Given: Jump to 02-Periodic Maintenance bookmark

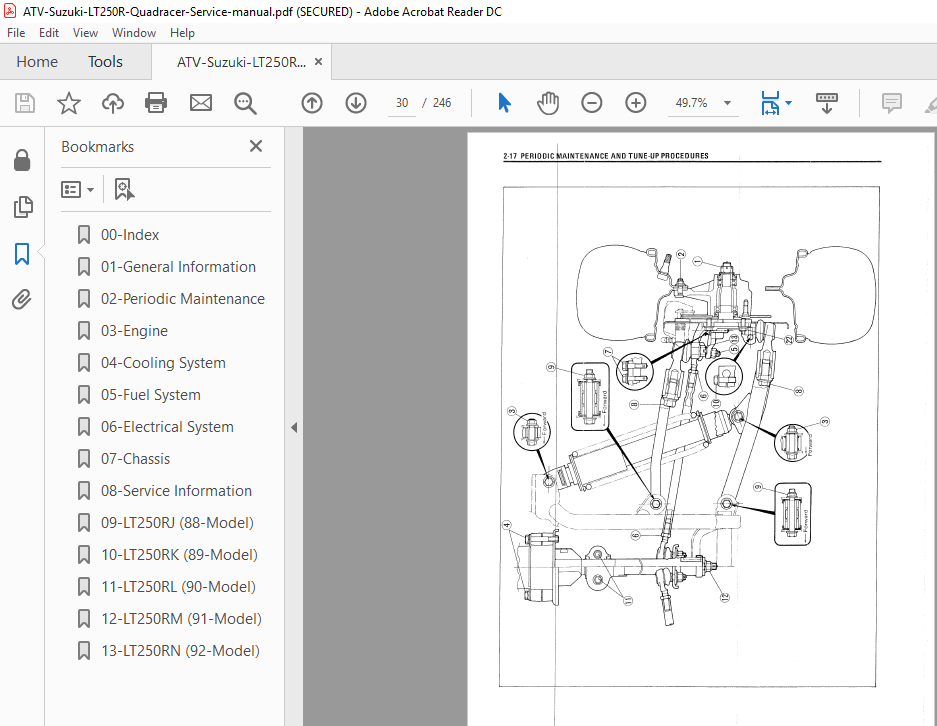Looking at the screenshot, I should coord(182,299).
